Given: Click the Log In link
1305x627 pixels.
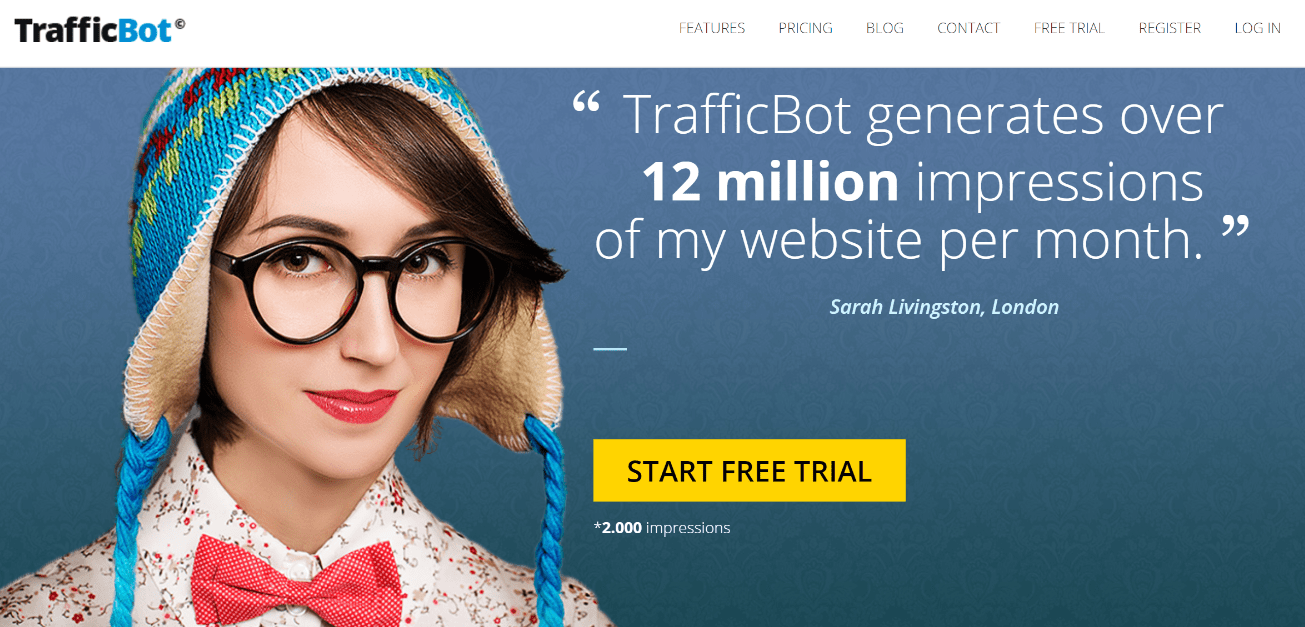Looking at the screenshot, I should pyautogui.click(x=1258, y=28).
